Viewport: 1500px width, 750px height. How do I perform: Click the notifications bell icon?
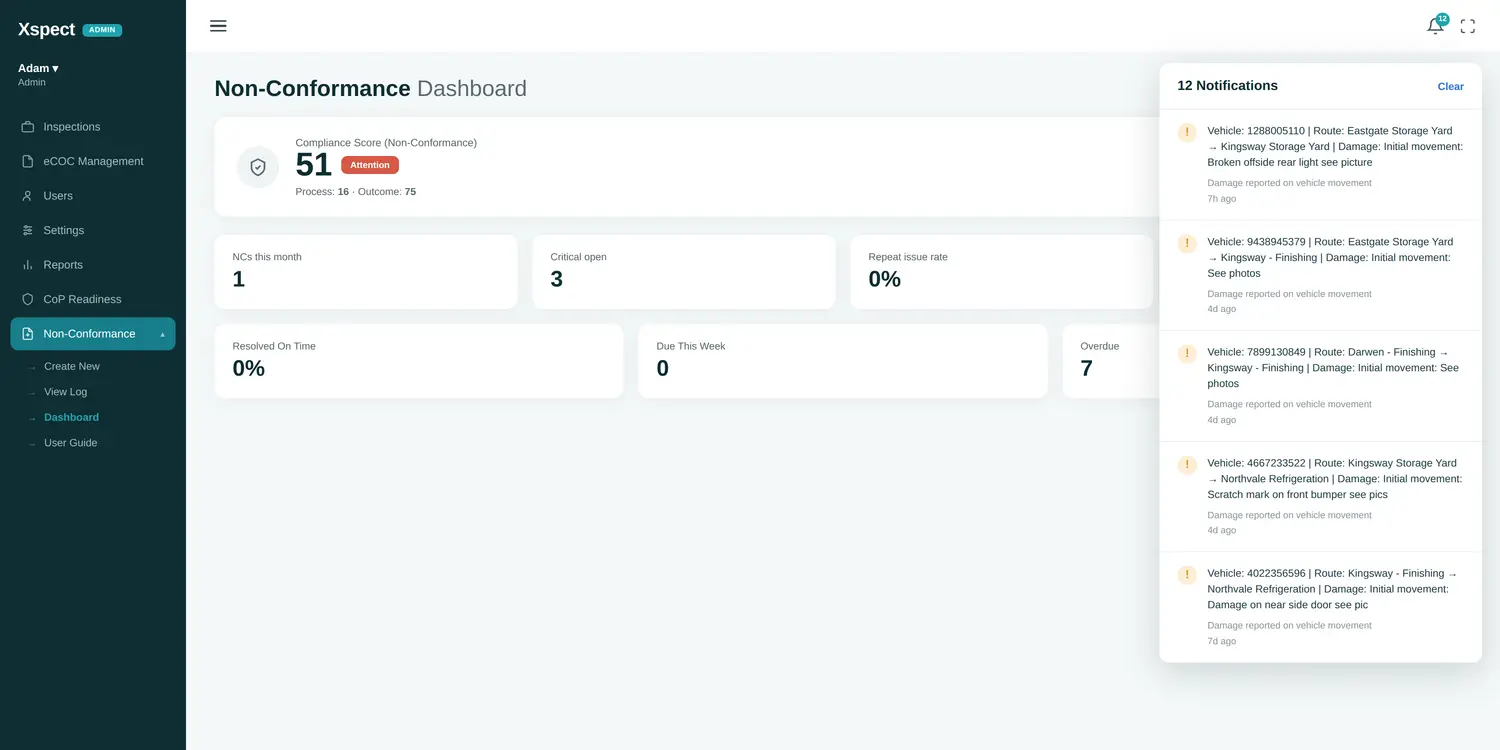[1435, 27]
